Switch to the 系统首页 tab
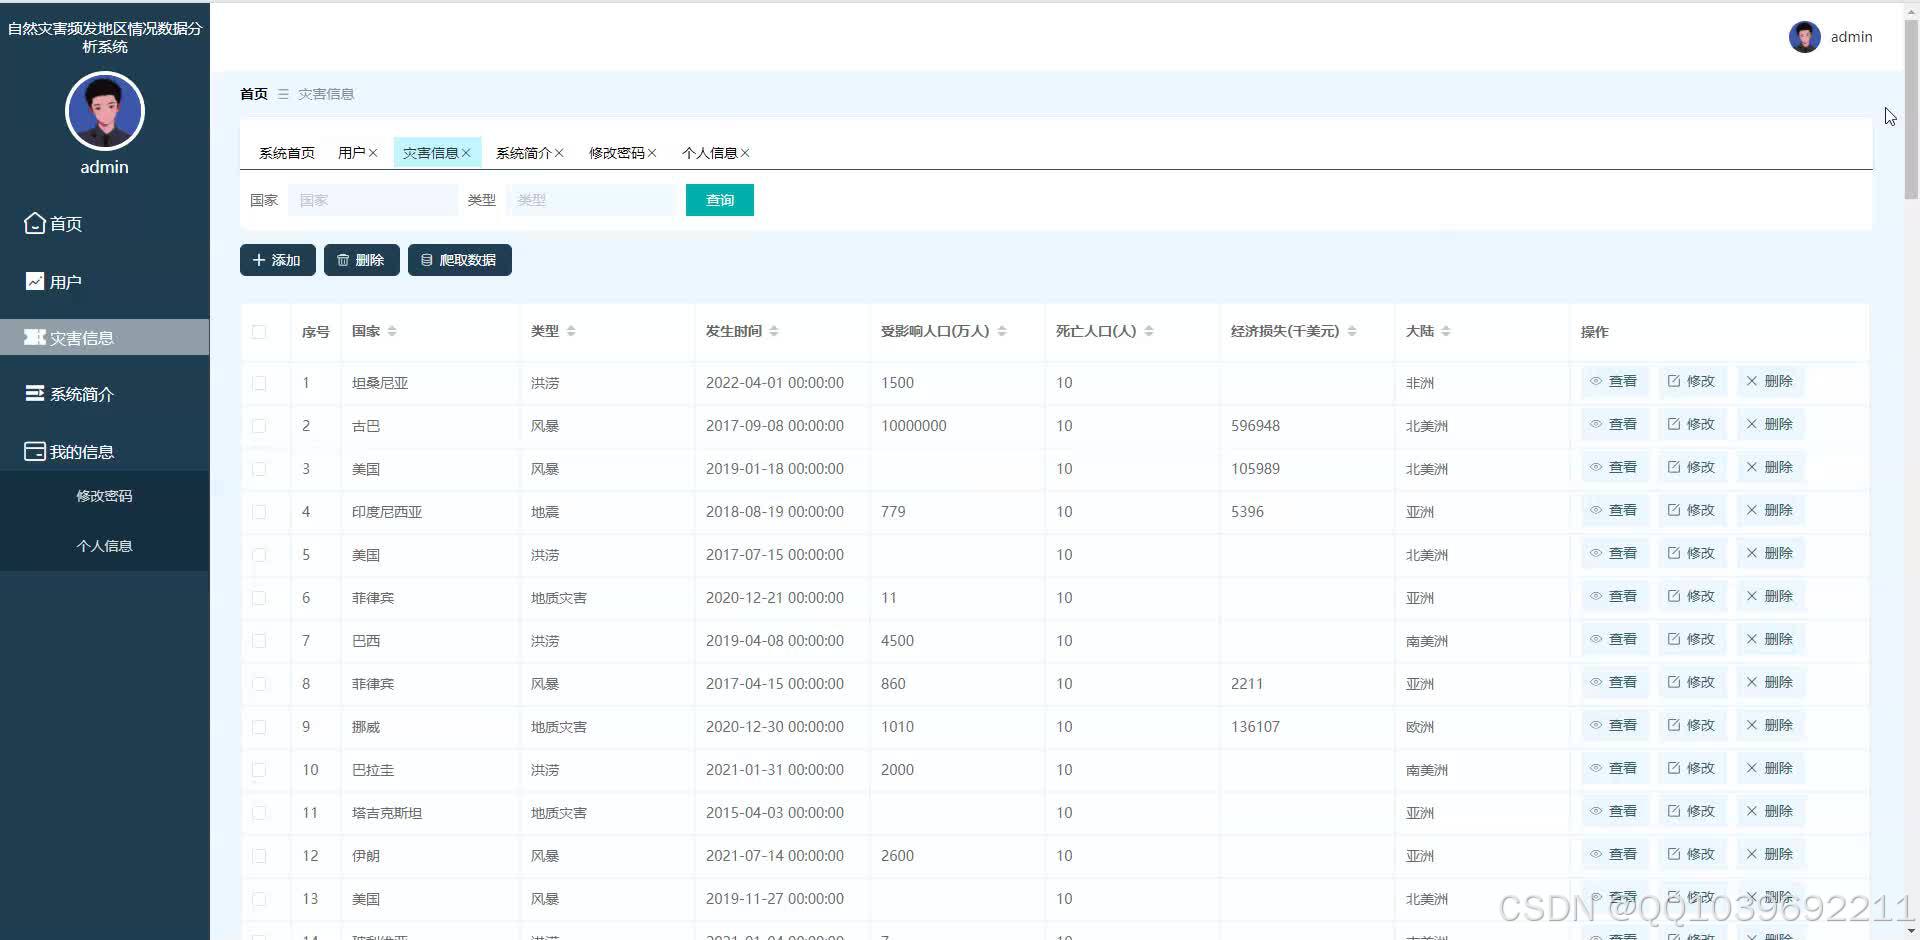This screenshot has width=1920, height=940. 287,153
